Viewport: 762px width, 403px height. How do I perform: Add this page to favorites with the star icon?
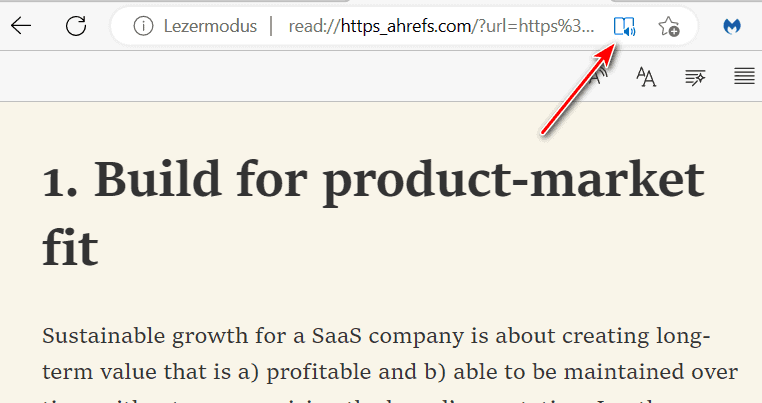pyautogui.click(x=669, y=26)
